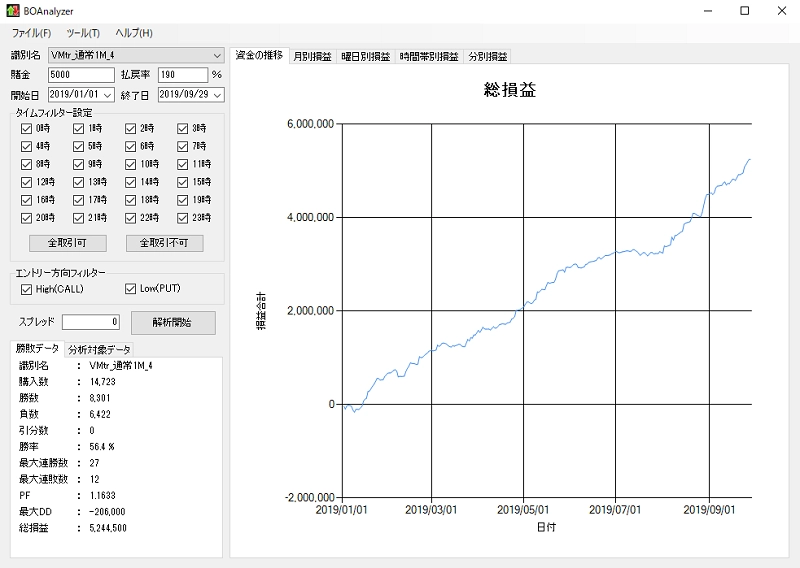Toggle the 21時 checkbox
The height and width of the screenshot is (568, 800).
coord(79,218)
